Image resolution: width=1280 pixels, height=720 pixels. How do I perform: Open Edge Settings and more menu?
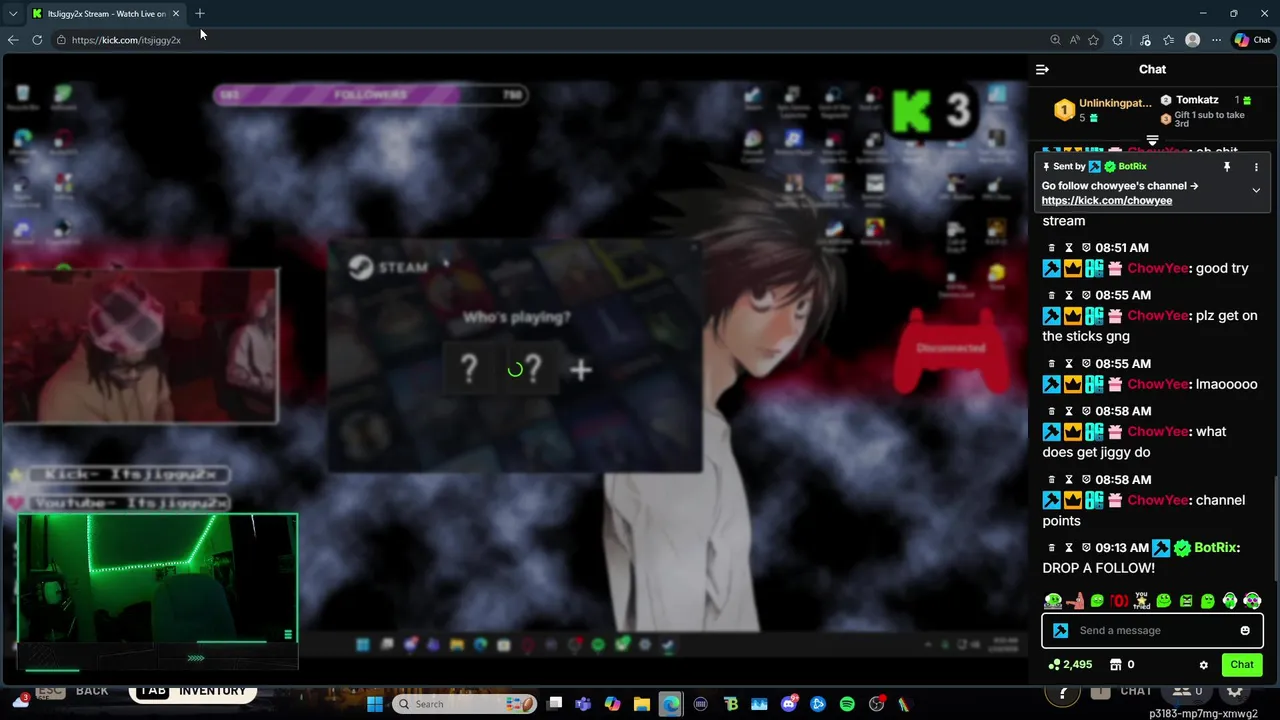pos(1216,40)
